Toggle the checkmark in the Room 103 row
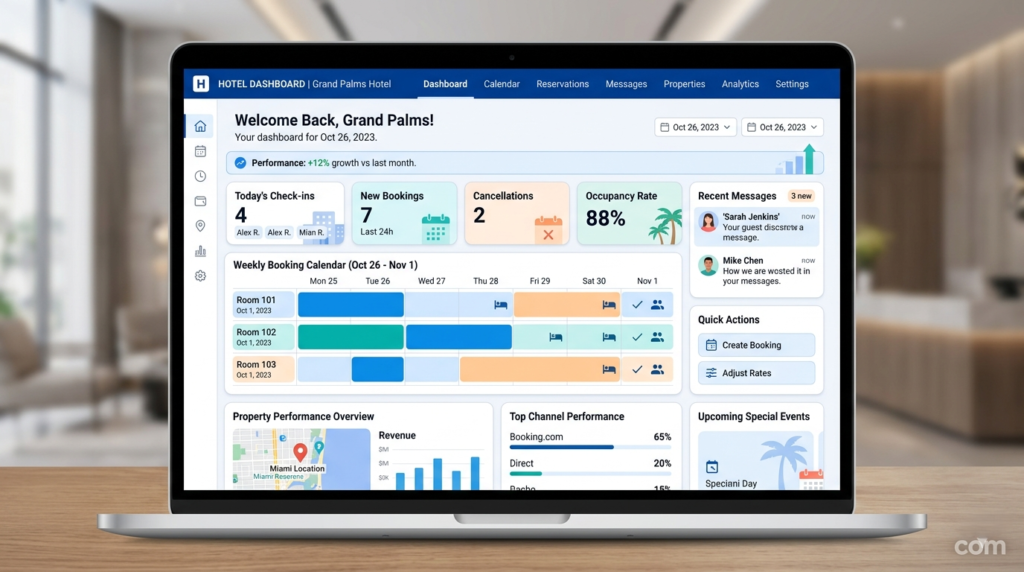 click(x=637, y=369)
